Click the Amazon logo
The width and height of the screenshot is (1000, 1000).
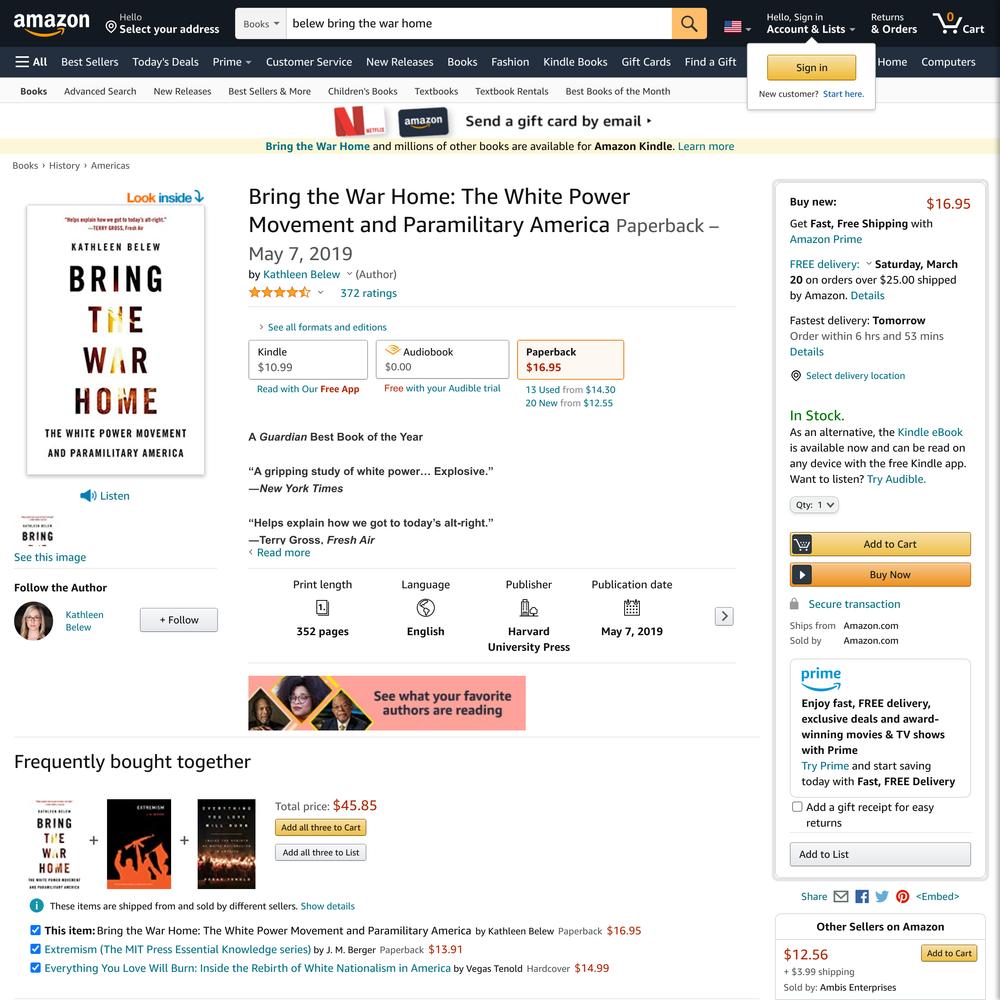tap(52, 24)
